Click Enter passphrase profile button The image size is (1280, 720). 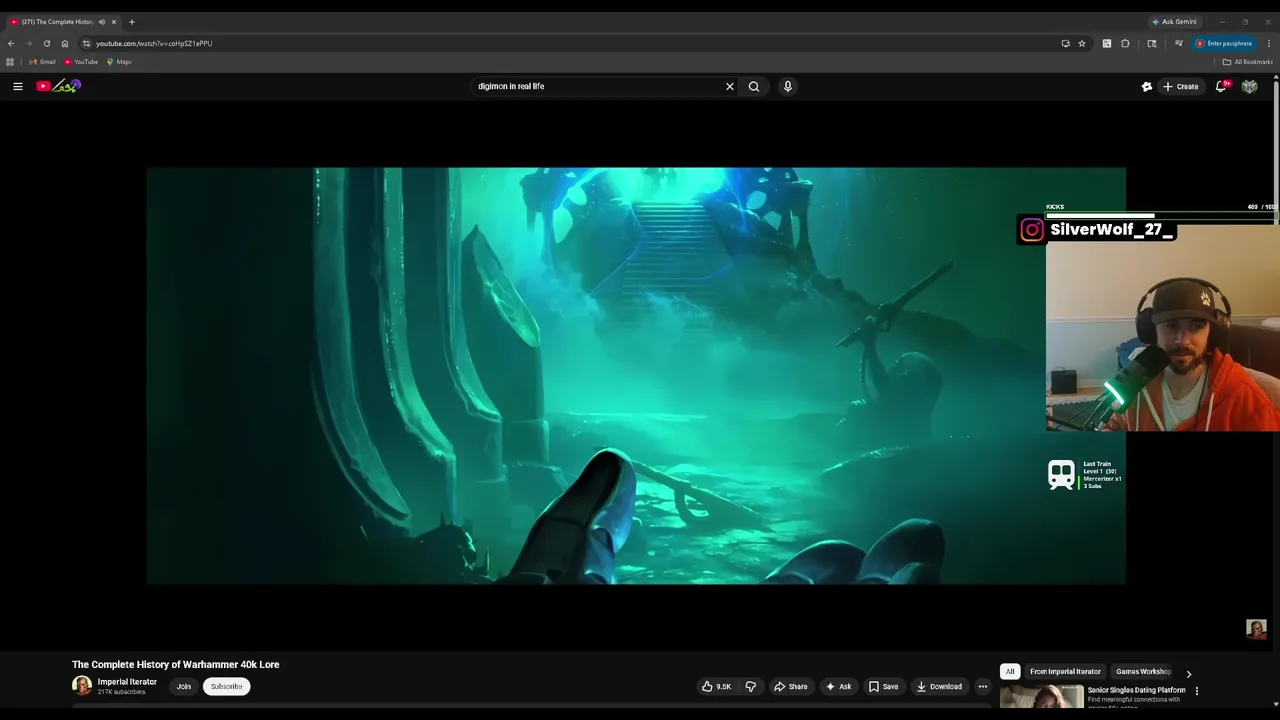1224,43
